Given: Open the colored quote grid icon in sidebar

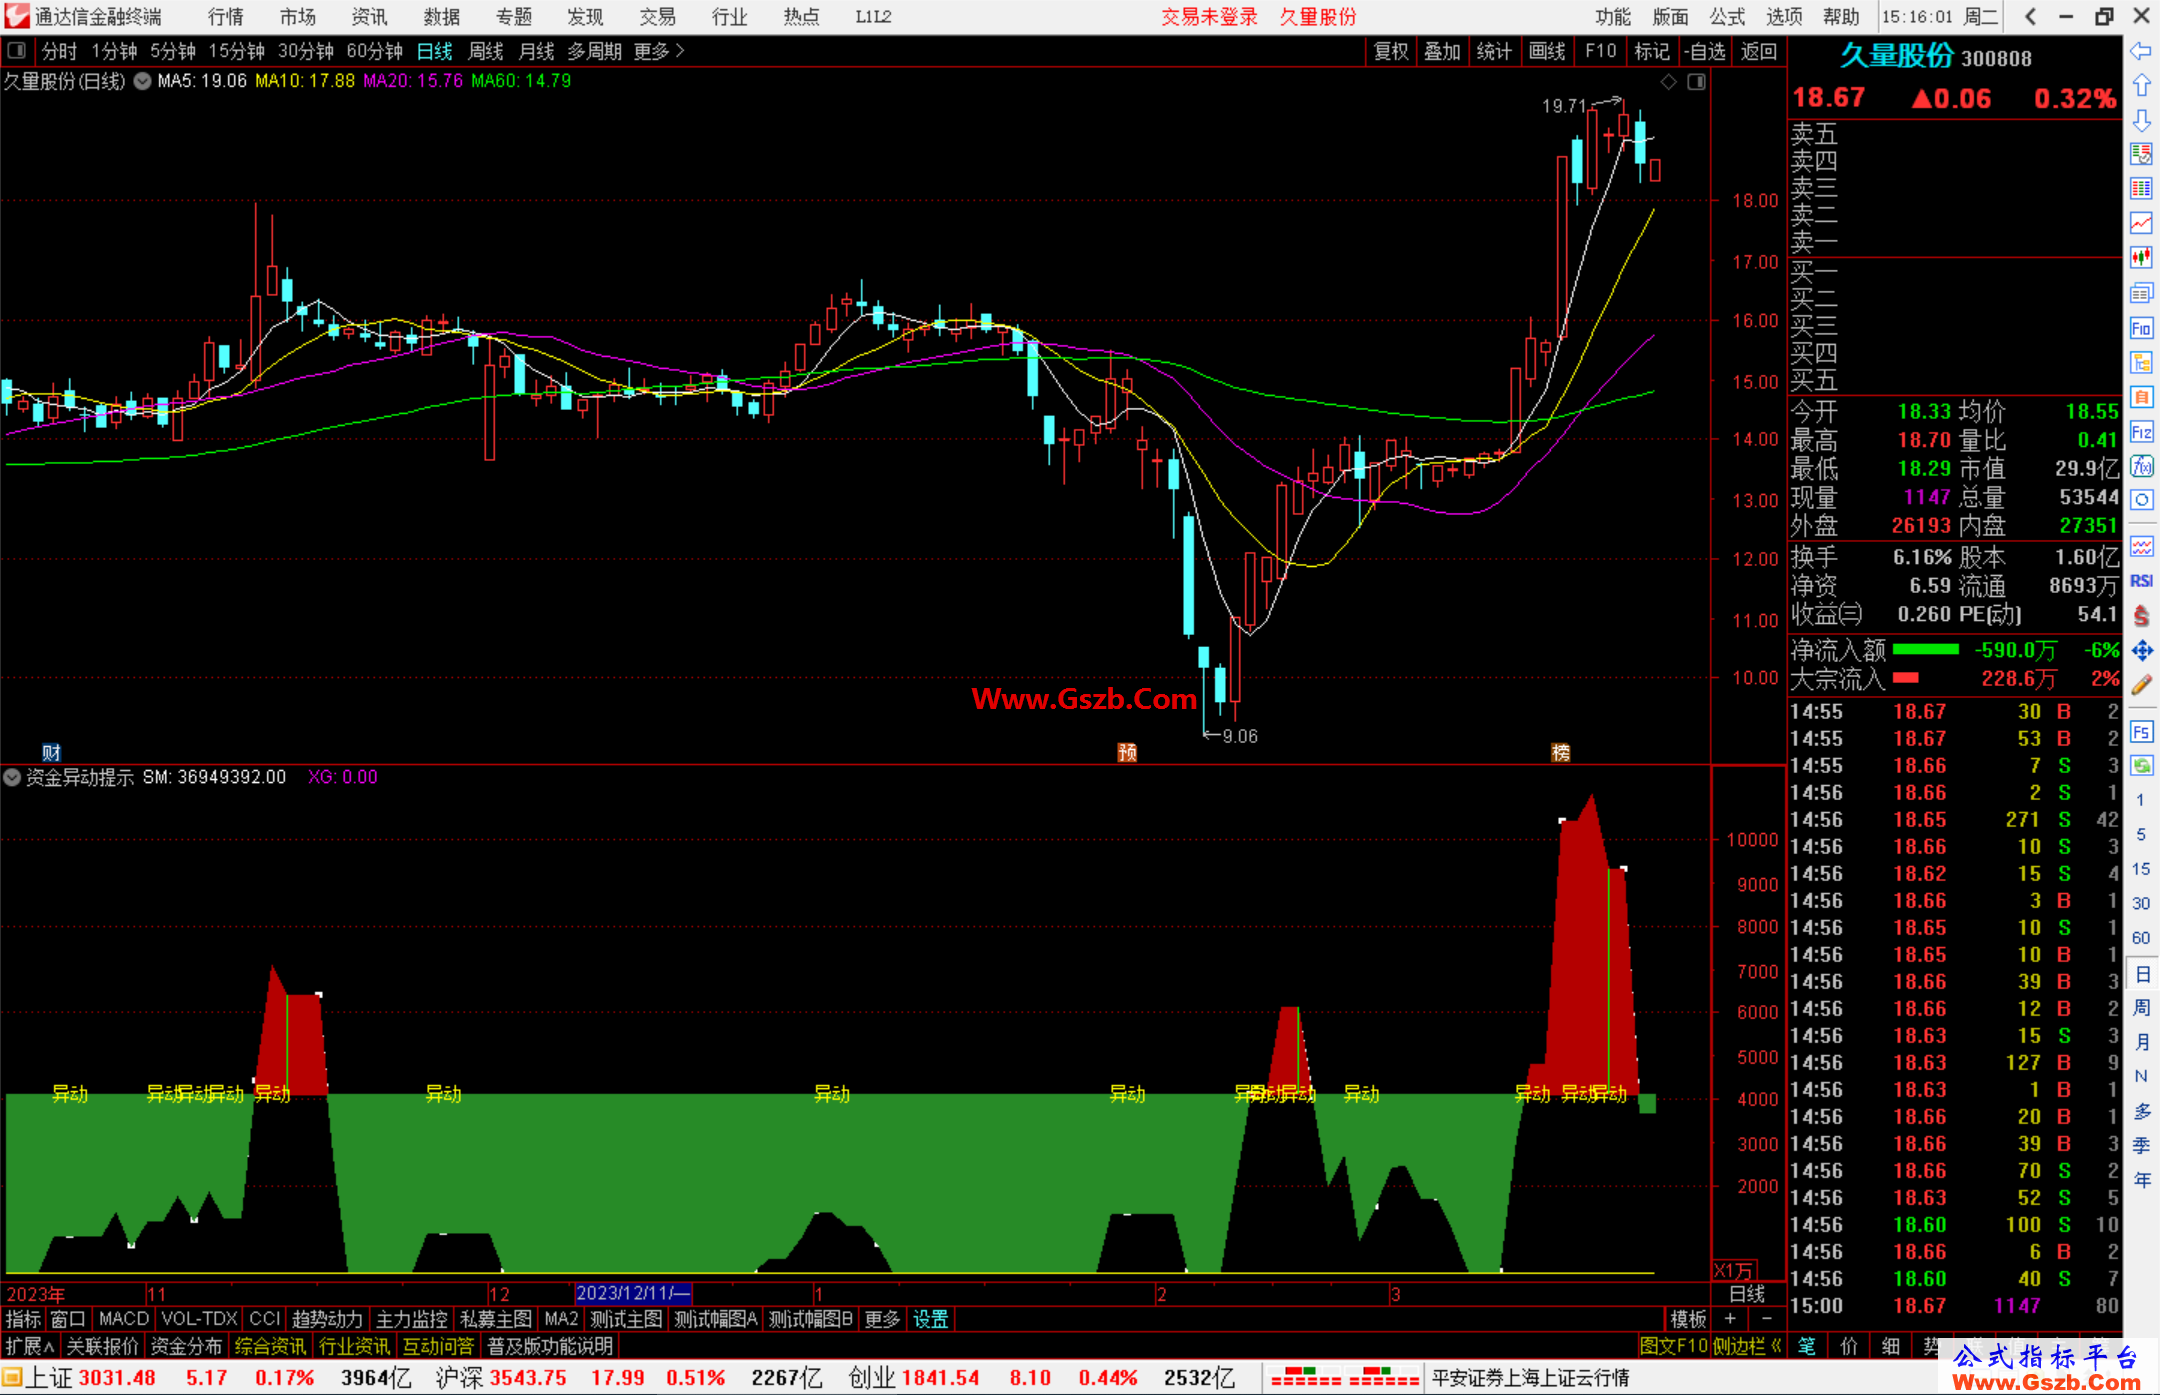Looking at the screenshot, I should point(2141,188).
